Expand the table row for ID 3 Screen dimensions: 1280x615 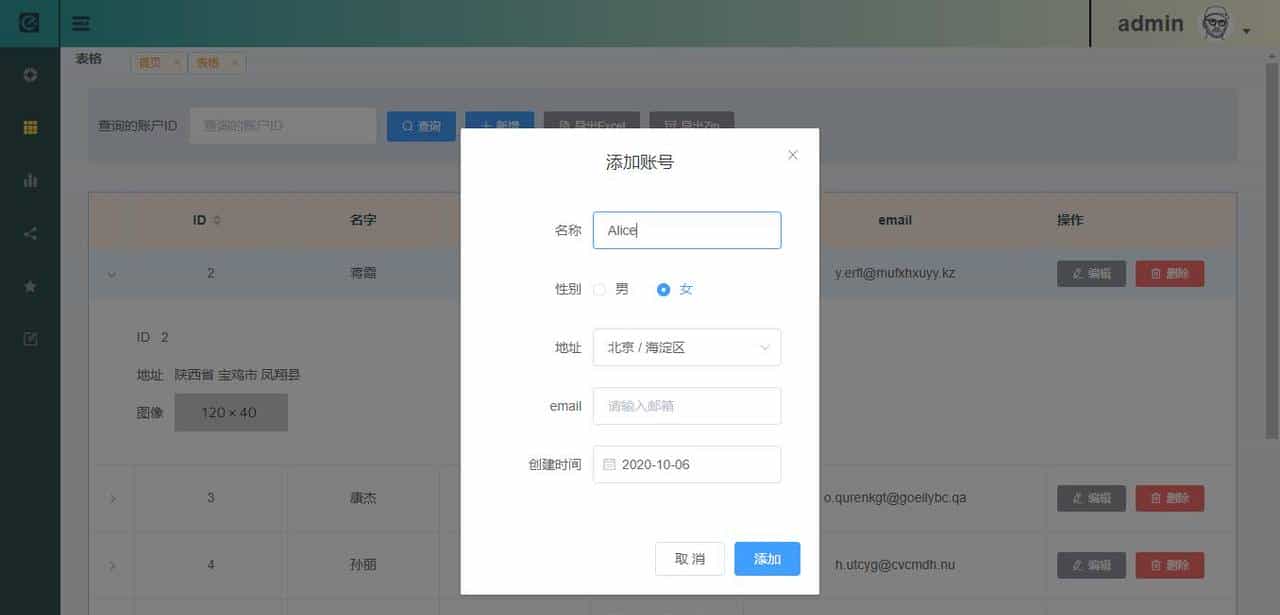[110, 497]
